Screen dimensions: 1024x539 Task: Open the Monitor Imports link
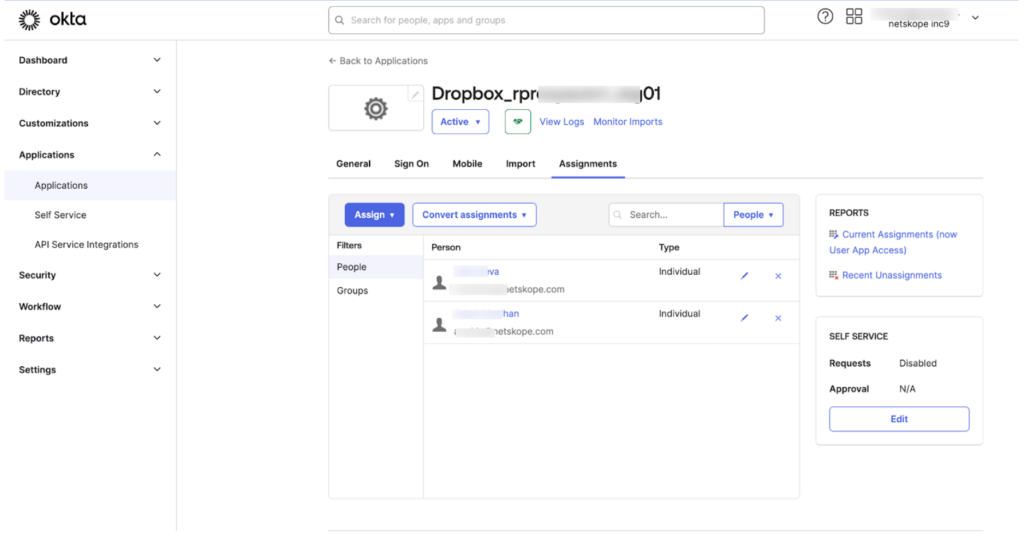click(628, 122)
